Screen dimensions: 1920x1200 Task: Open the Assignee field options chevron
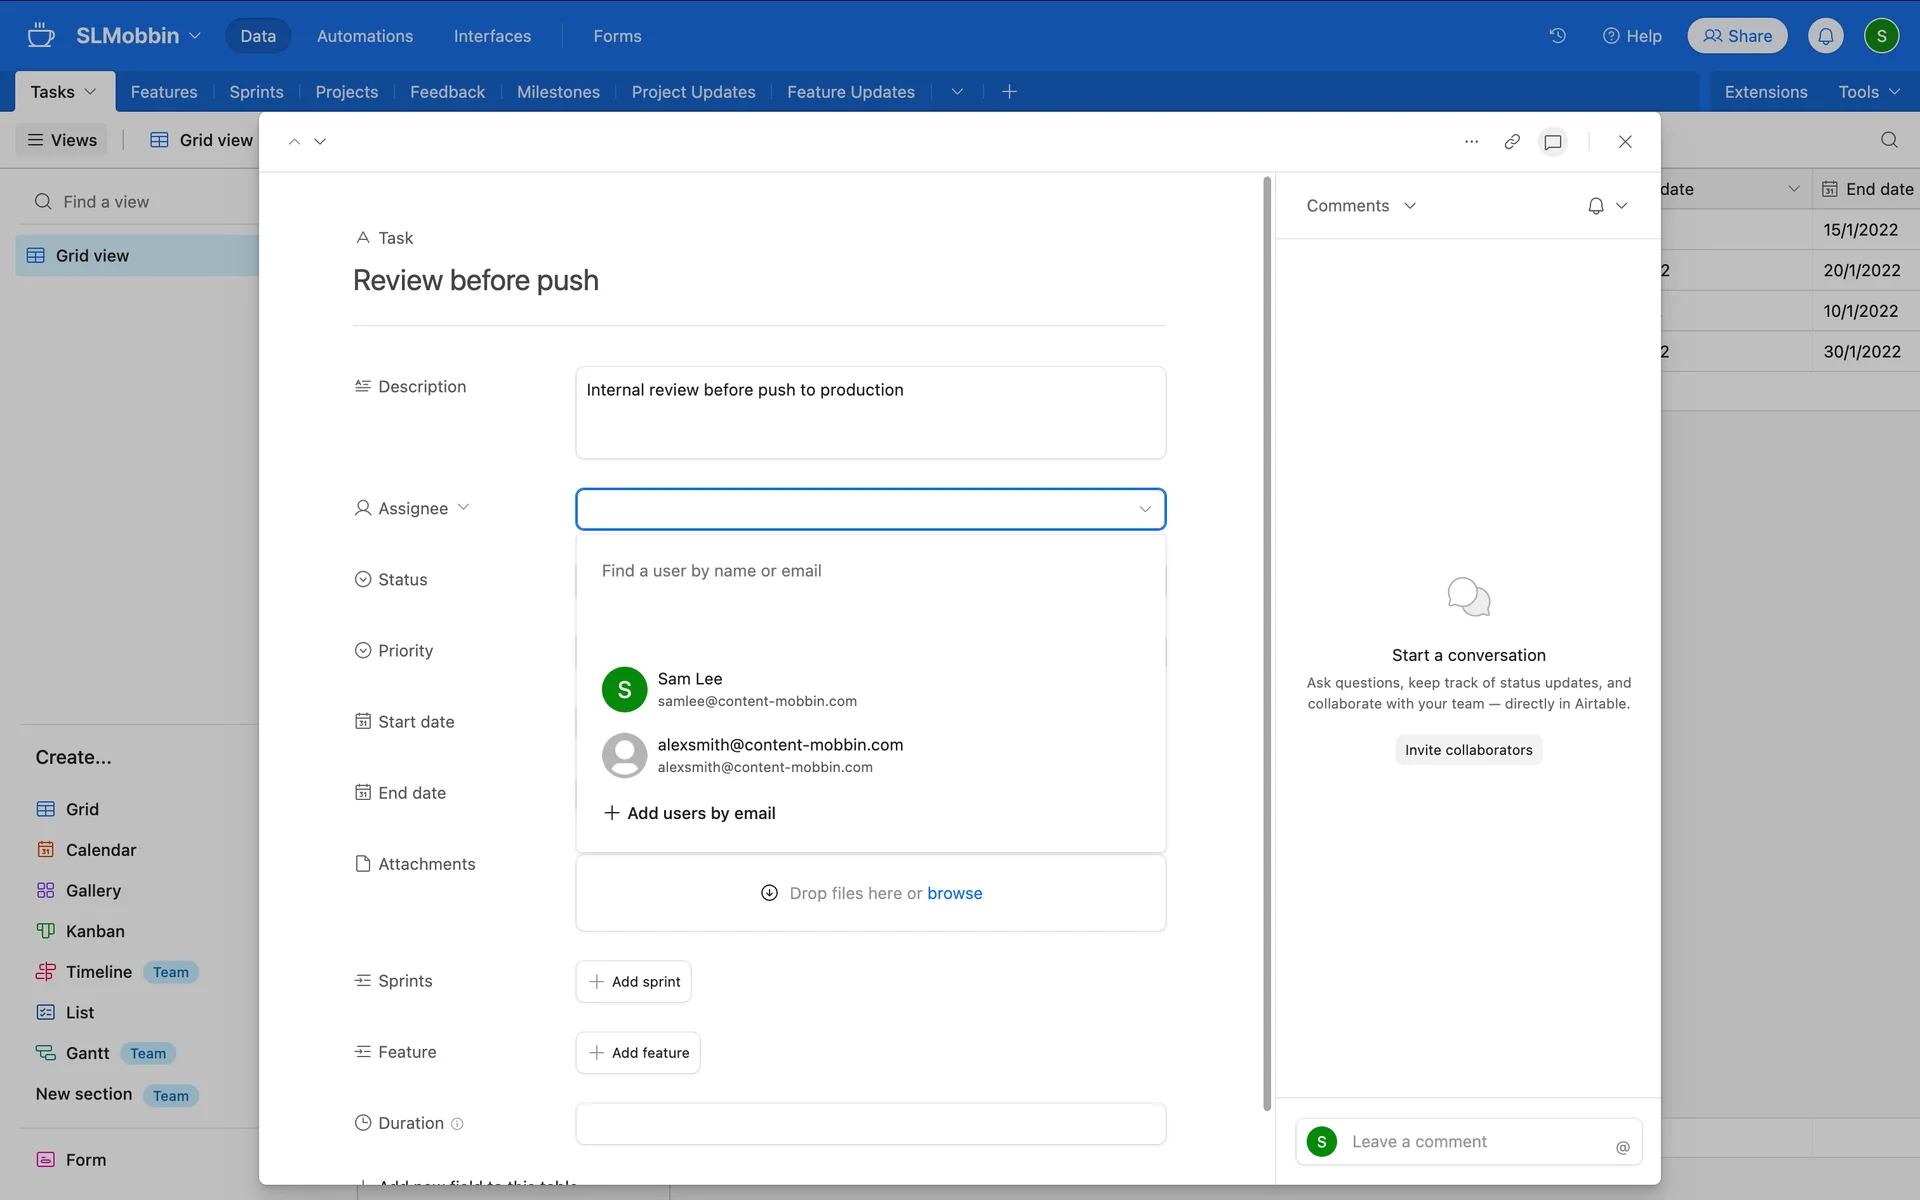click(x=463, y=508)
